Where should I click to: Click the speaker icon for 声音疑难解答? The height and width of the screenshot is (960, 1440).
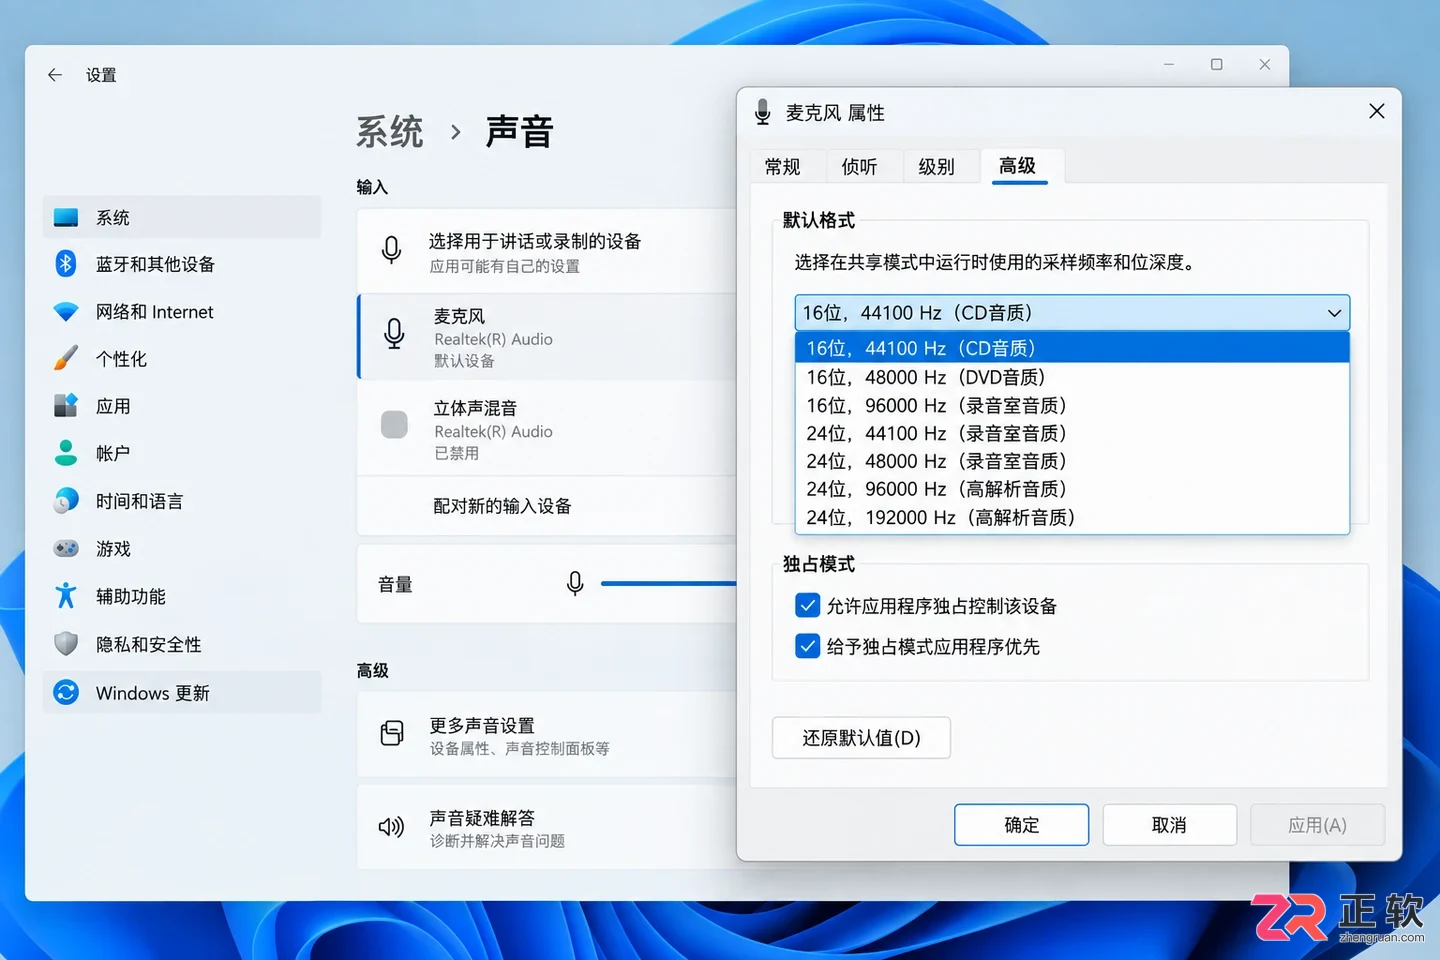point(391,827)
